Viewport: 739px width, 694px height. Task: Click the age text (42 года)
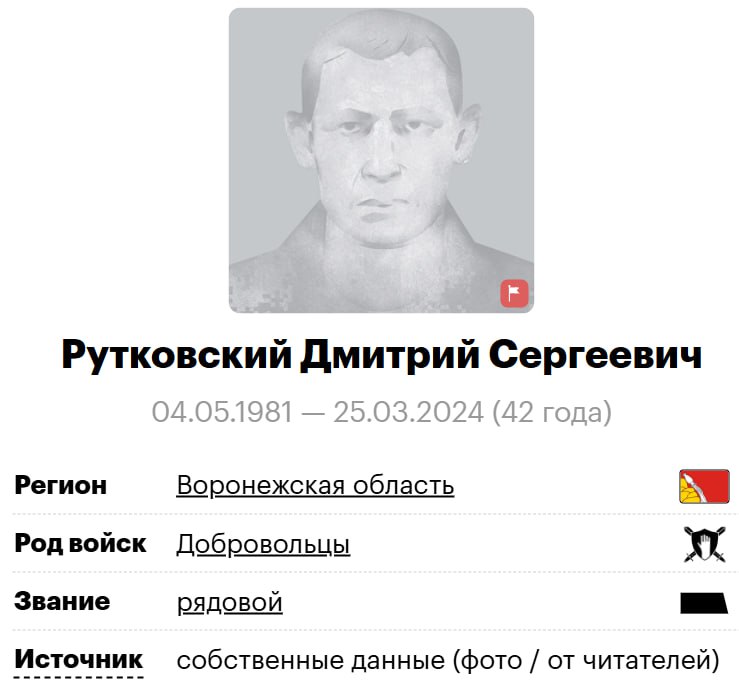(552, 412)
